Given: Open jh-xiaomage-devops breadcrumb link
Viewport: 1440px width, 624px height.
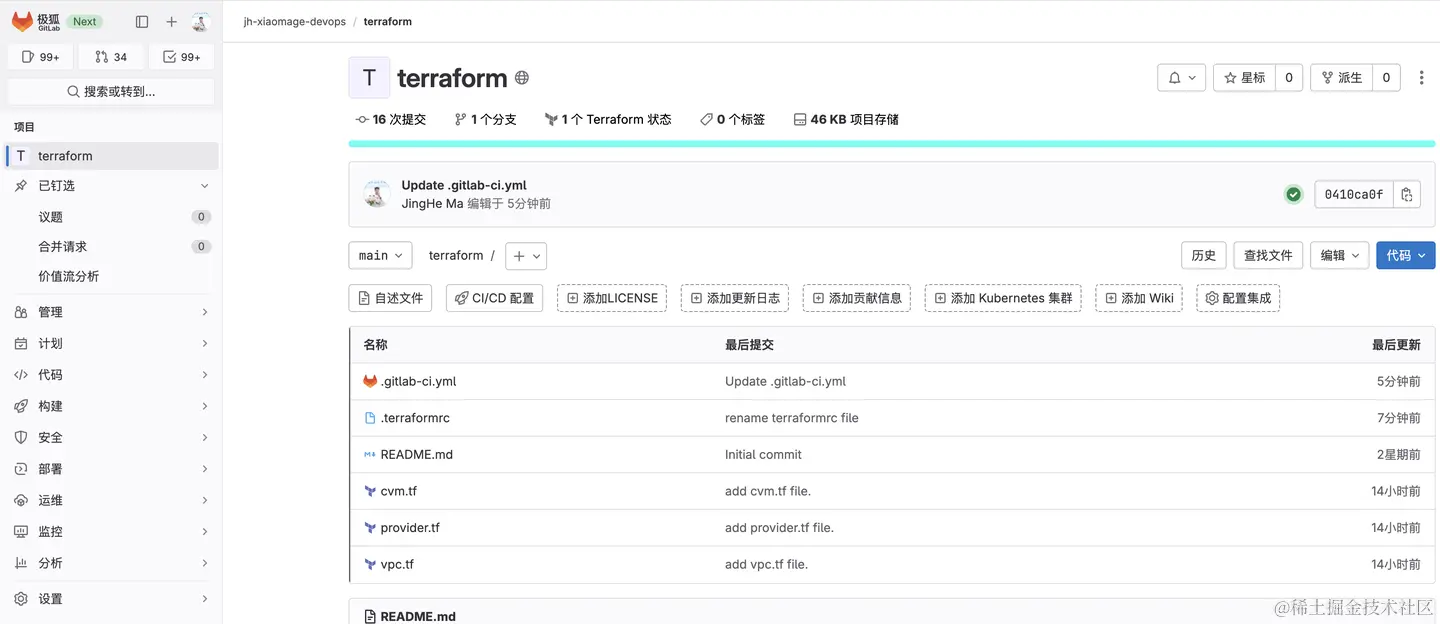Looking at the screenshot, I should (295, 21).
